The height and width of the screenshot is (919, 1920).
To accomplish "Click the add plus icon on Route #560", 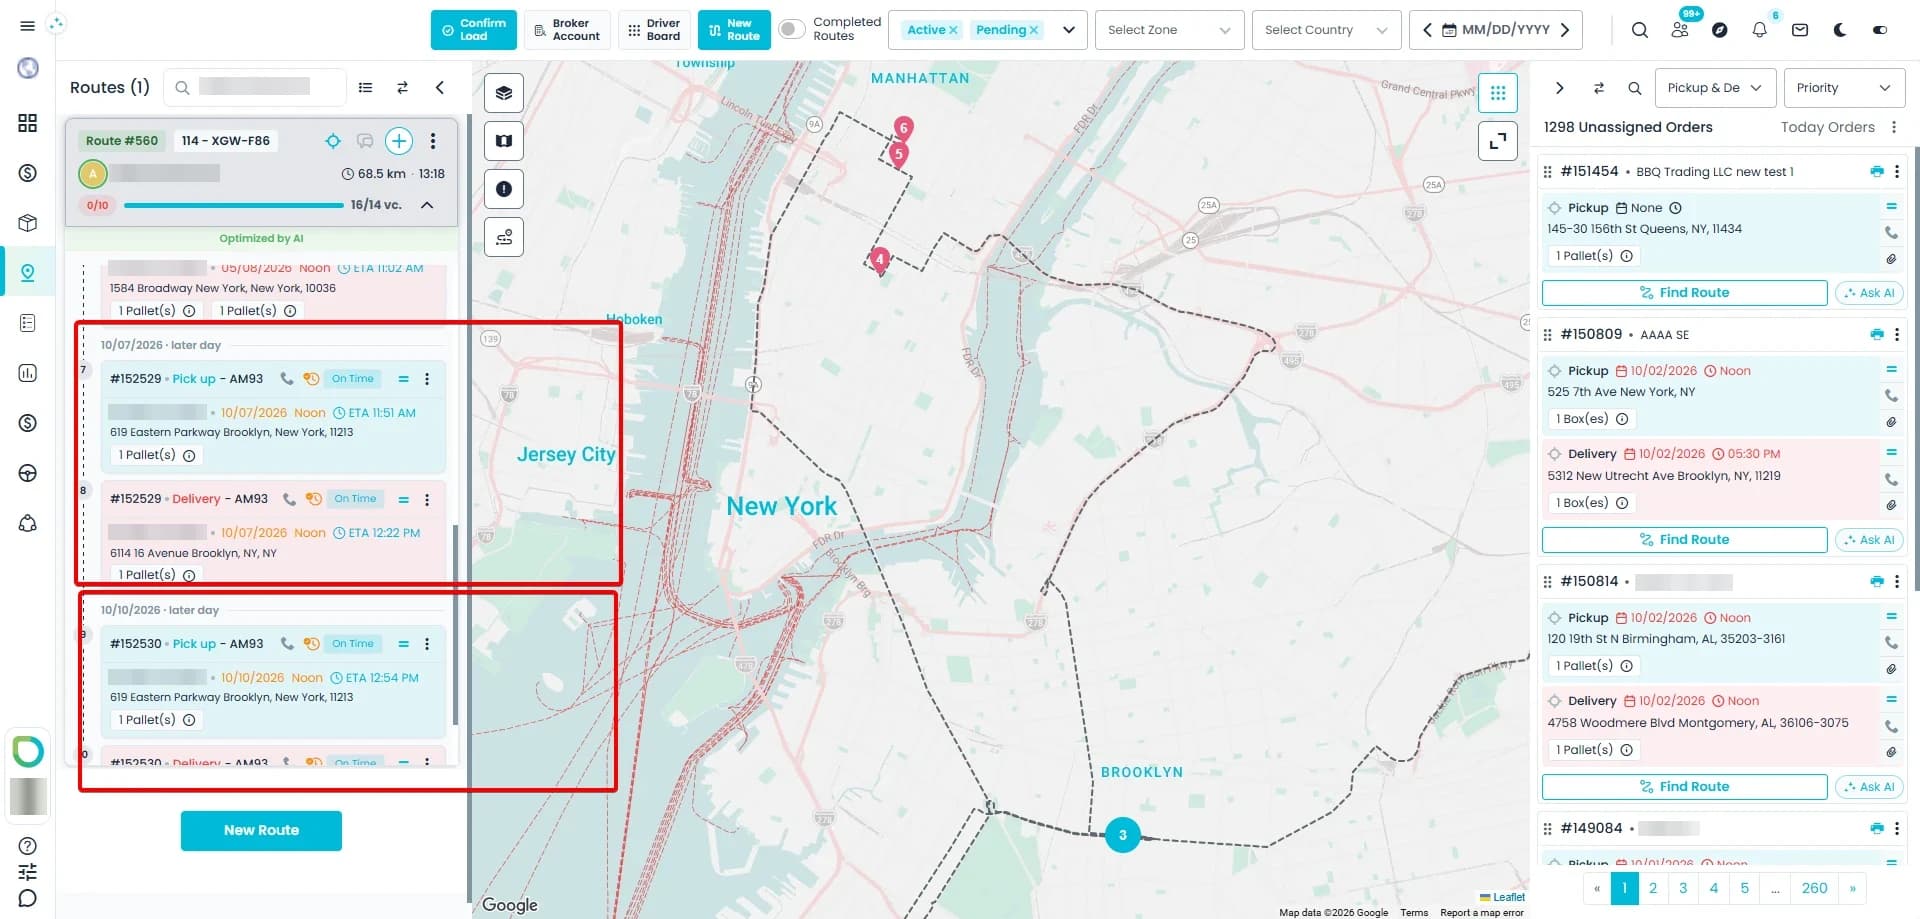I will point(398,141).
